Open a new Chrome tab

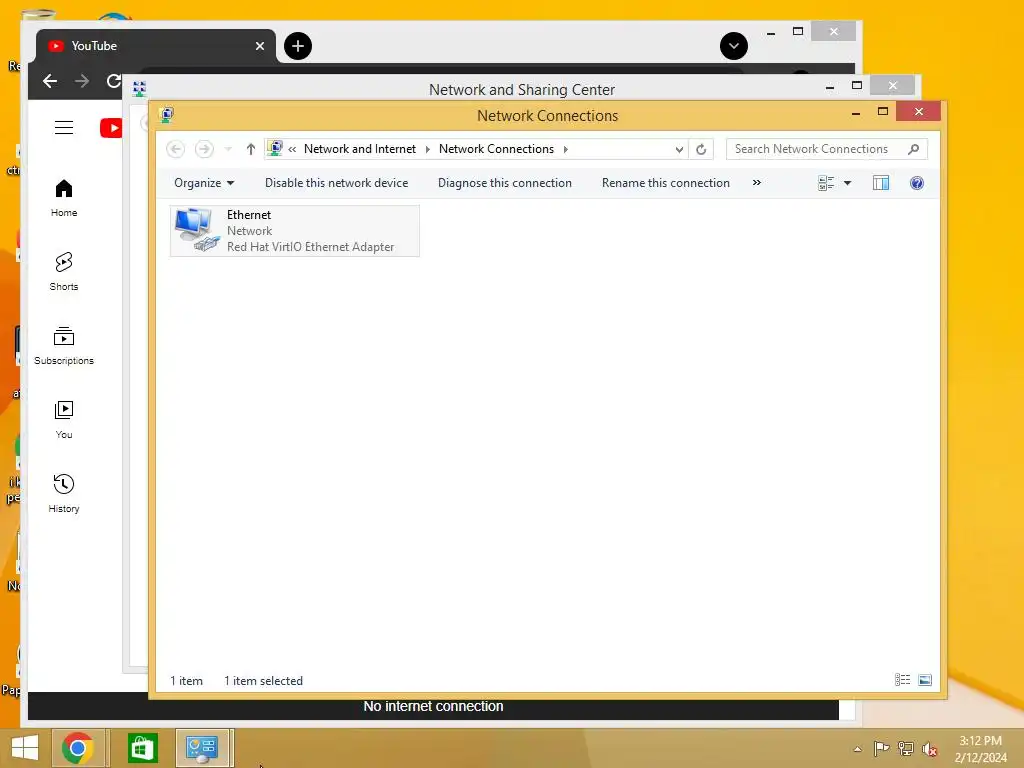coord(298,46)
